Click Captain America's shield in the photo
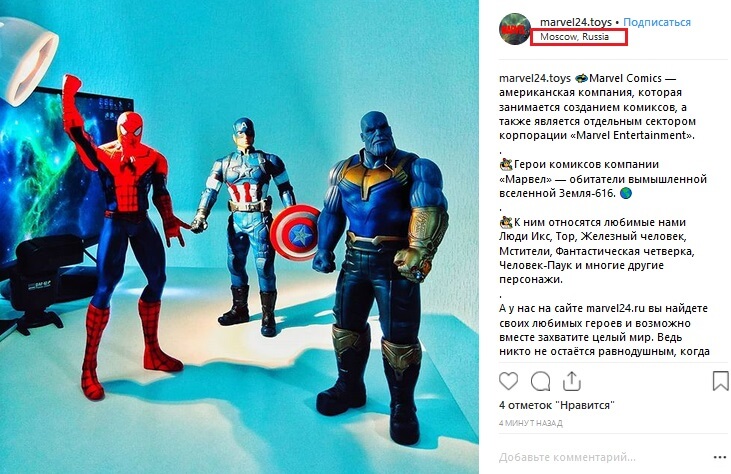 (295, 232)
